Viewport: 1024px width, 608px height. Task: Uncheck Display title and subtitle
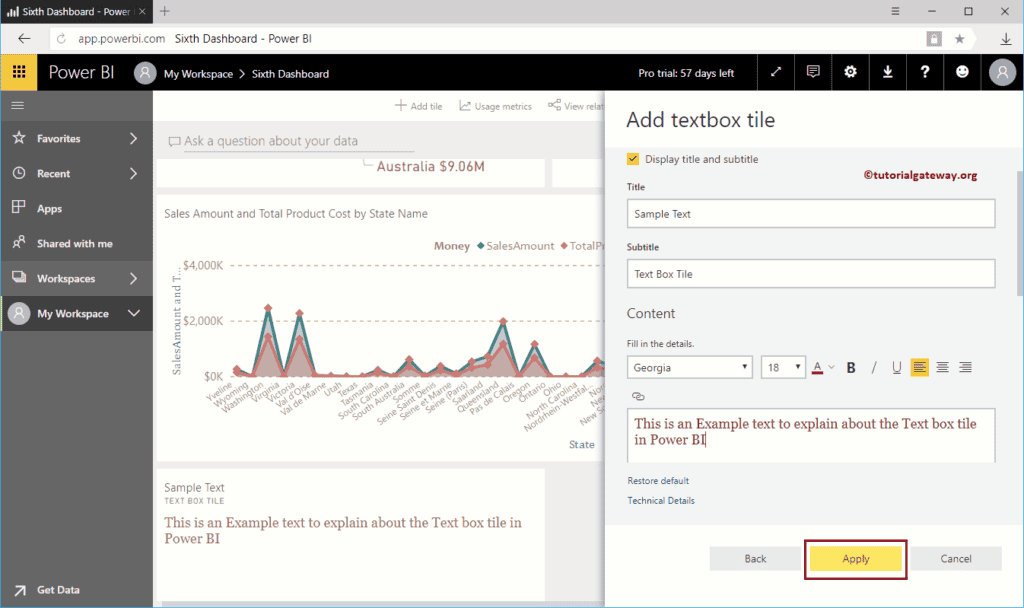coord(633,158)
